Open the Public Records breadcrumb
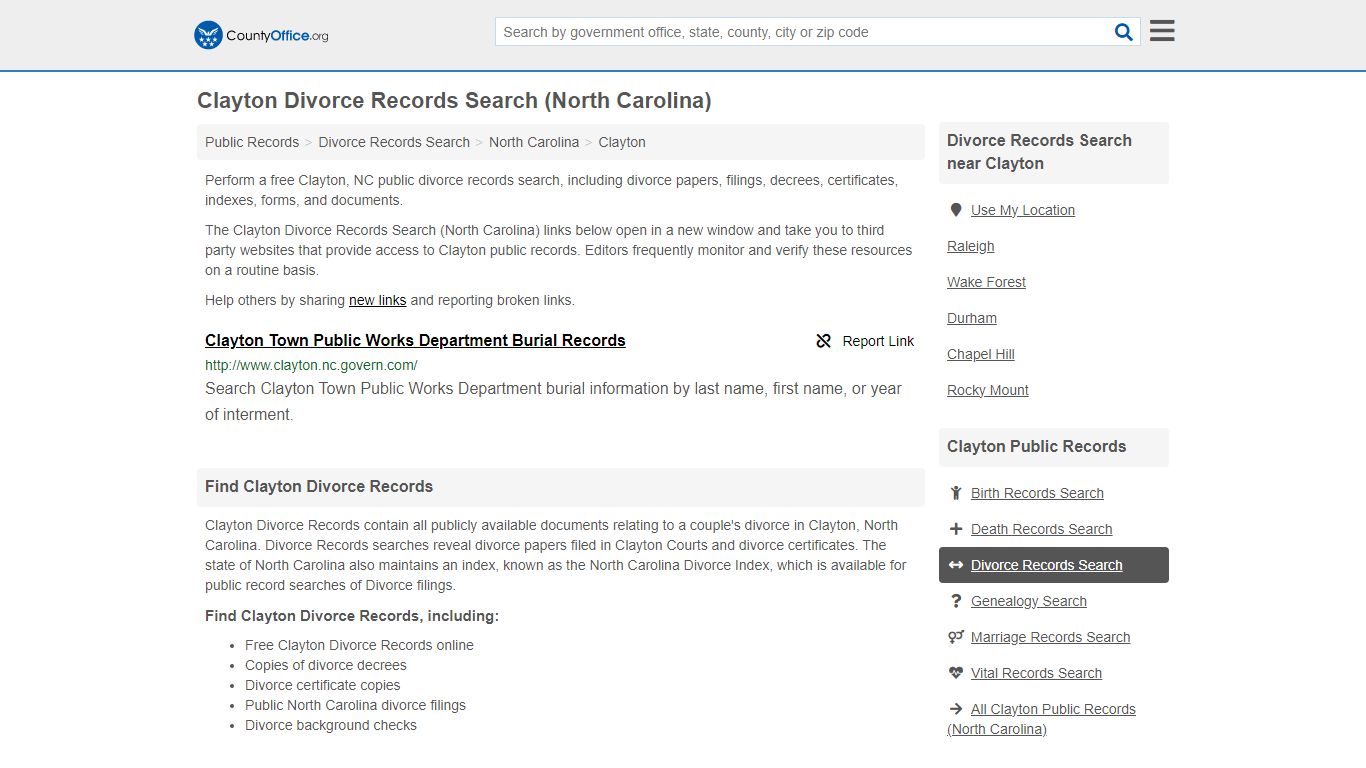This screenshot has width=1366, height=768. [x=252, y=142]
